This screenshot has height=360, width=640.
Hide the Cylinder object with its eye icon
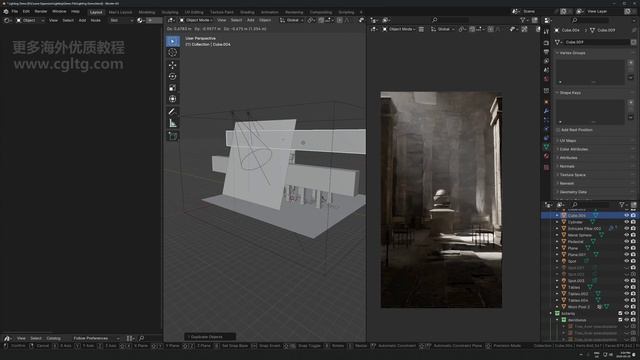626,222
